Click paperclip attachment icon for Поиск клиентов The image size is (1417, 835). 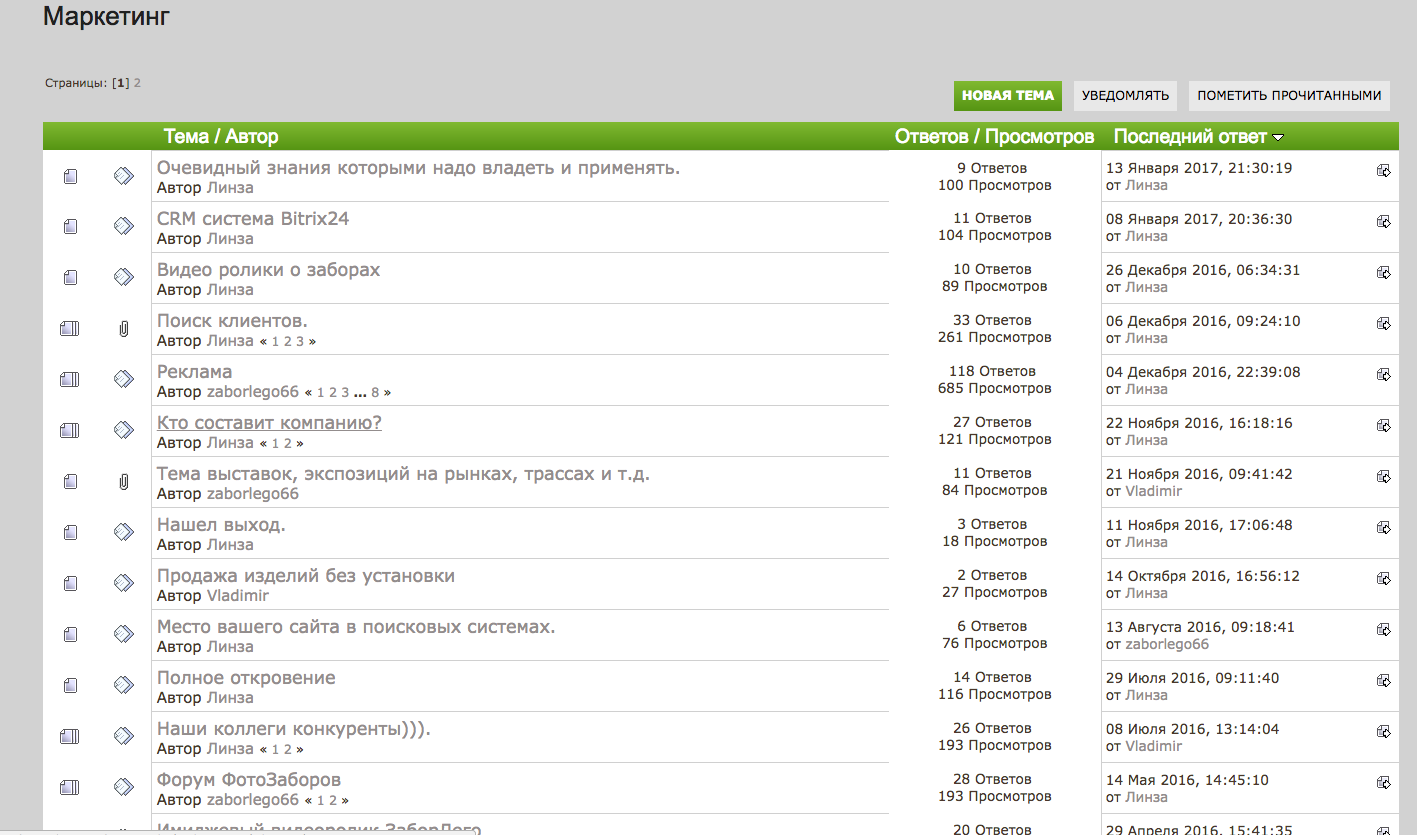[x=123, y=329]
